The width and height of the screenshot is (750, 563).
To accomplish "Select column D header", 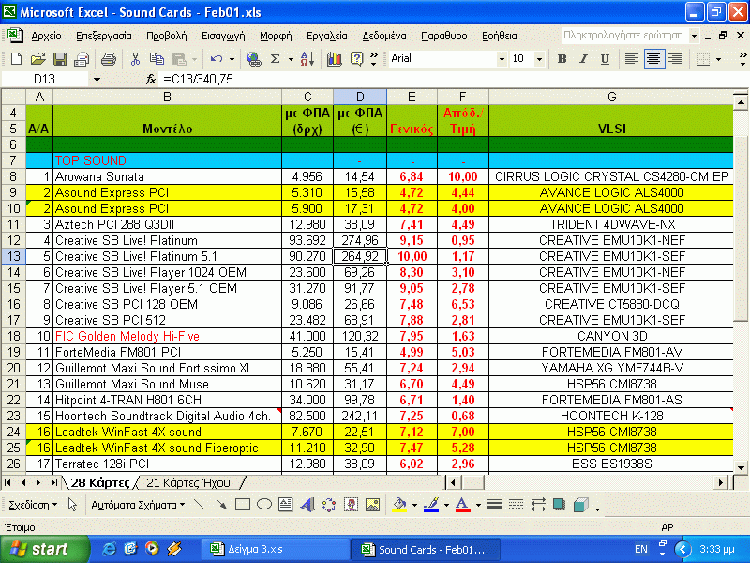I will pyautogui.click(x=360, y=97).
